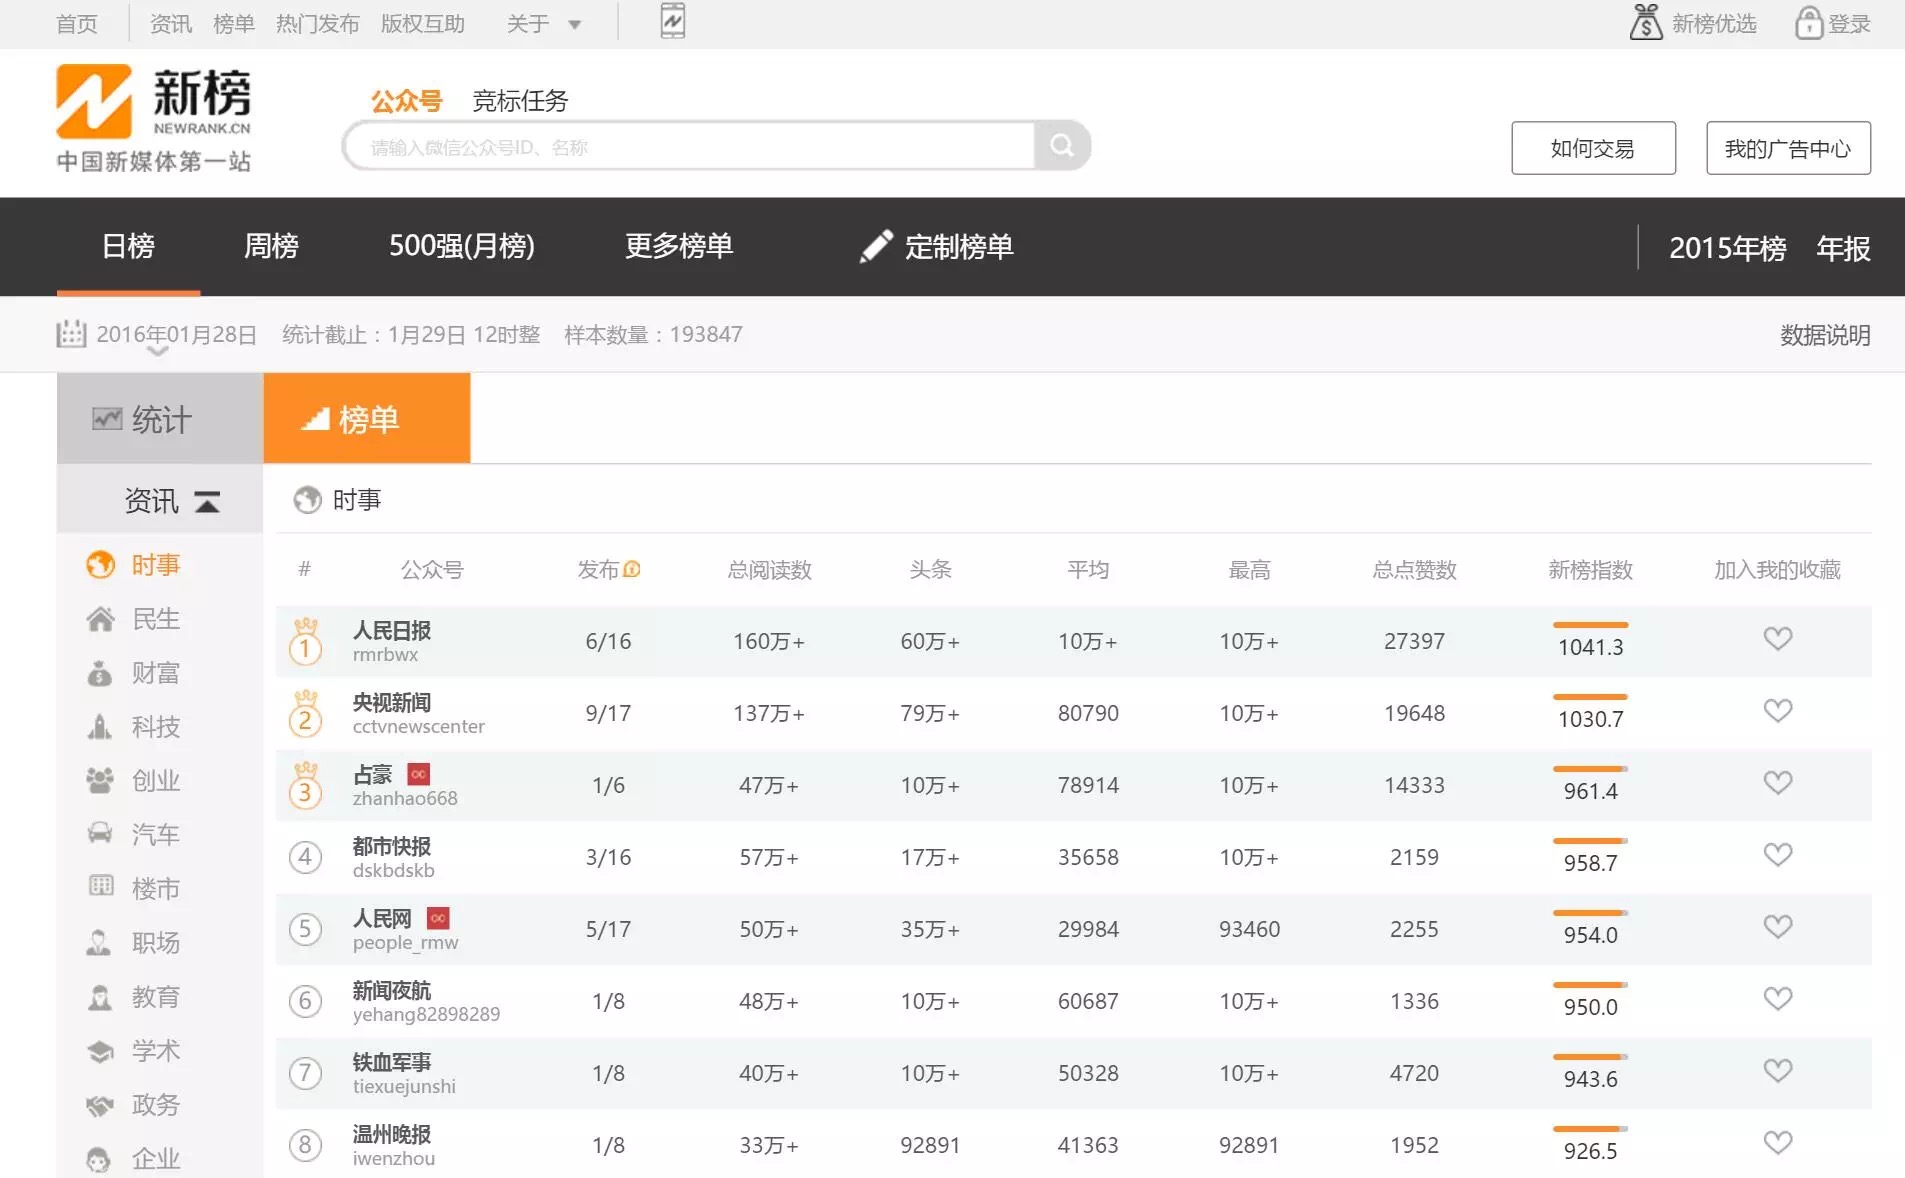Click the Newrank logo
The width and height of the screenshot is (1905, 1178).
click(x=153, y=118)
